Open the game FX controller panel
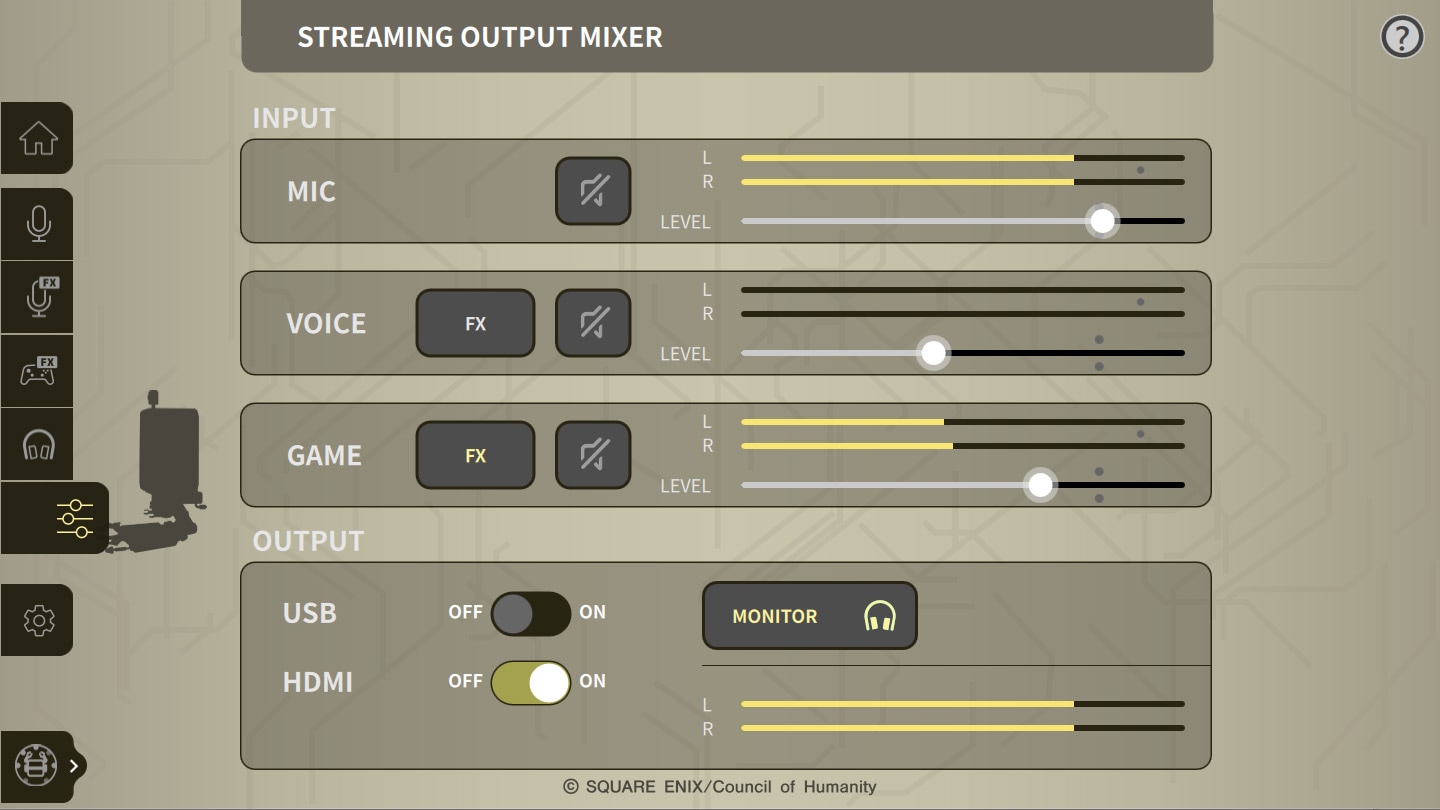The width and height of the screenshot is (1440, 810). click(36, 371)
